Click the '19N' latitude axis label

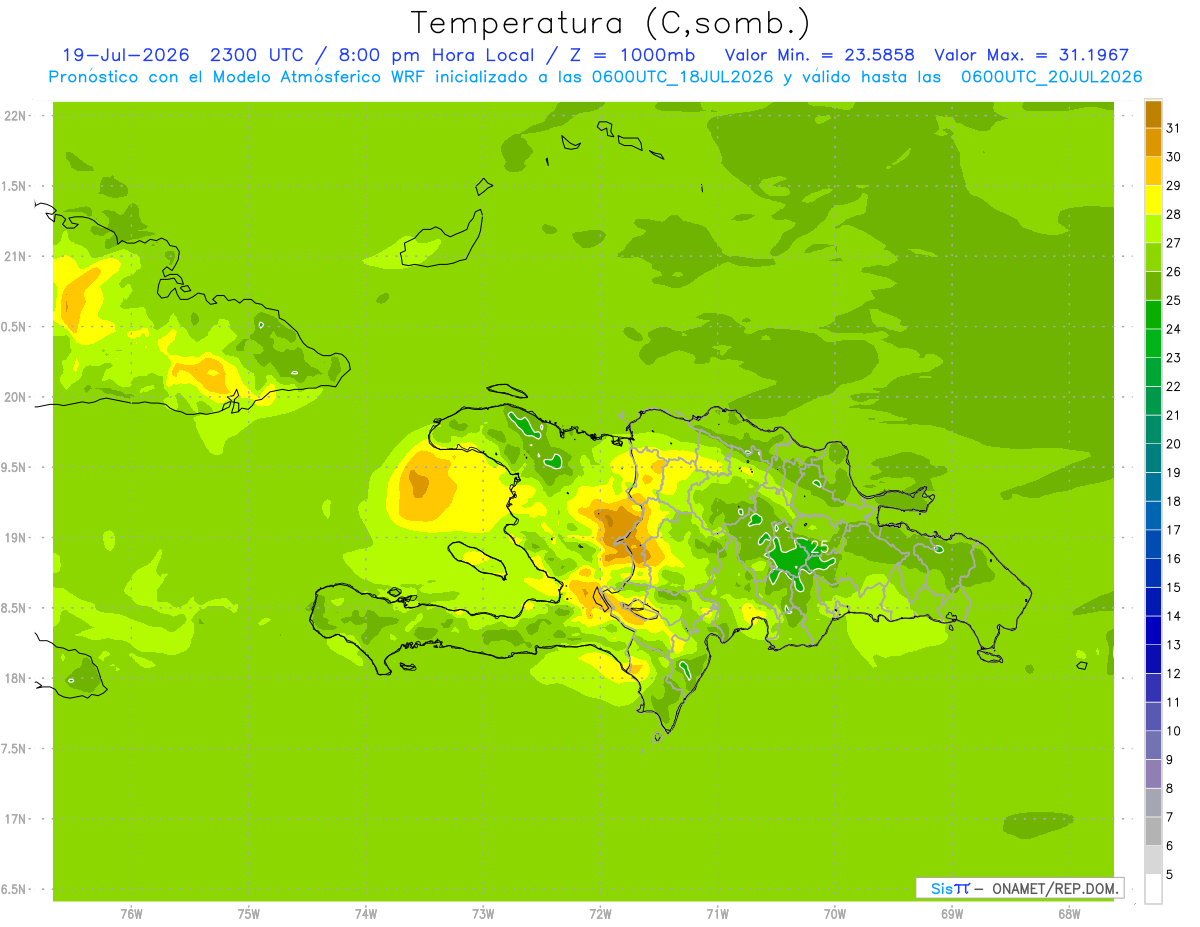[16, 538]
